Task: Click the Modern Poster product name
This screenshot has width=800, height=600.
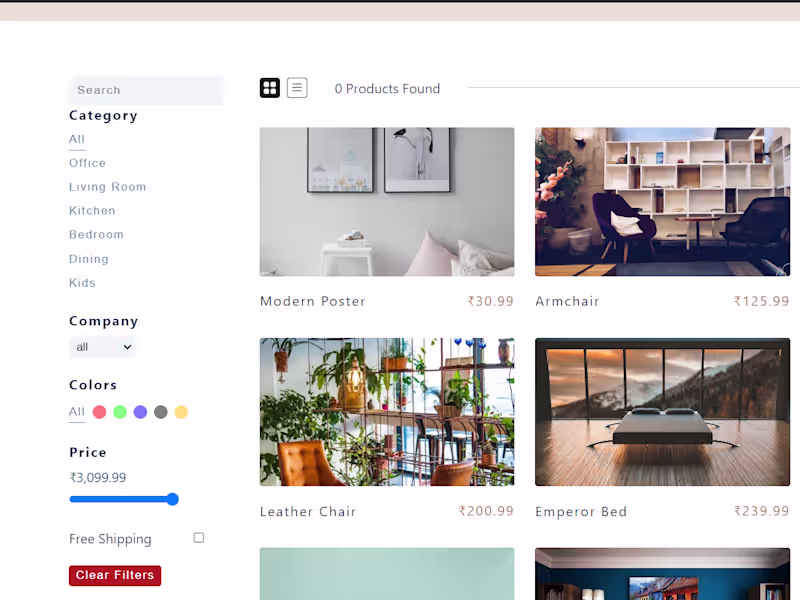Action: (313, 301)
